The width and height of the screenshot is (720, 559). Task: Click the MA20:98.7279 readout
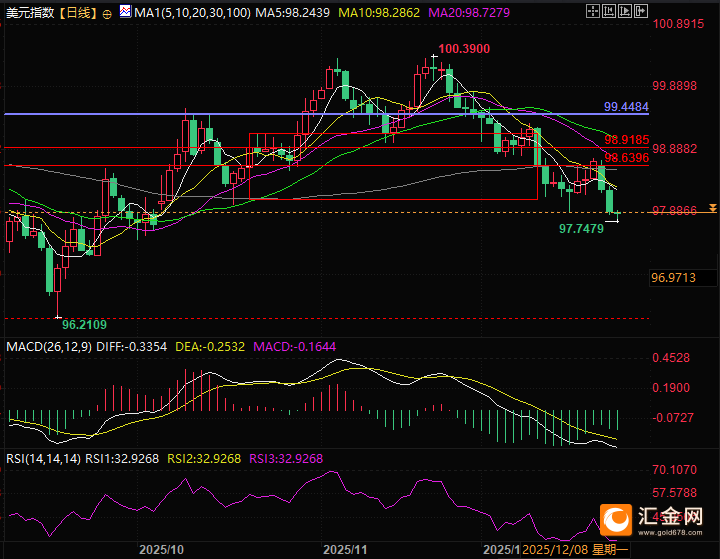pos(469,13)
